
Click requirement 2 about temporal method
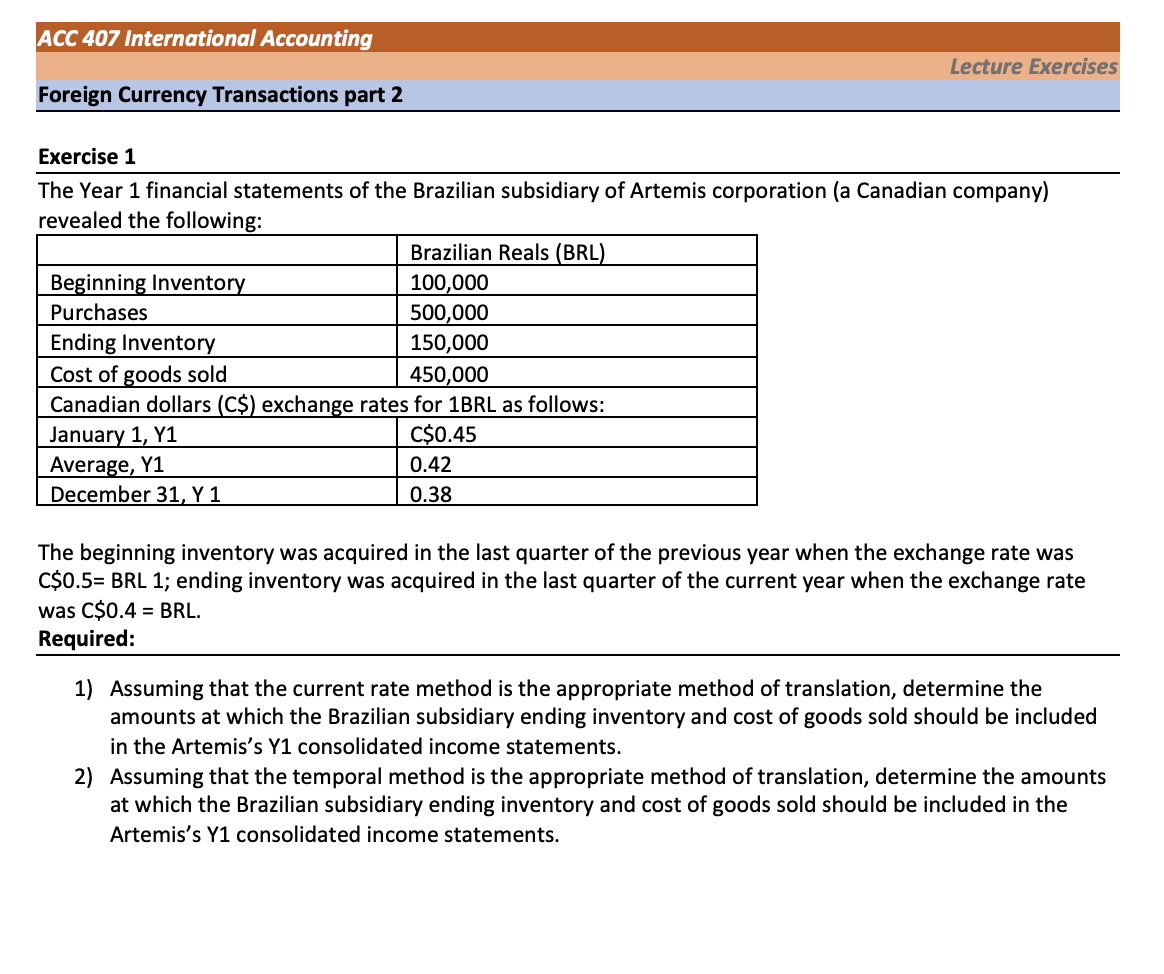590,805
